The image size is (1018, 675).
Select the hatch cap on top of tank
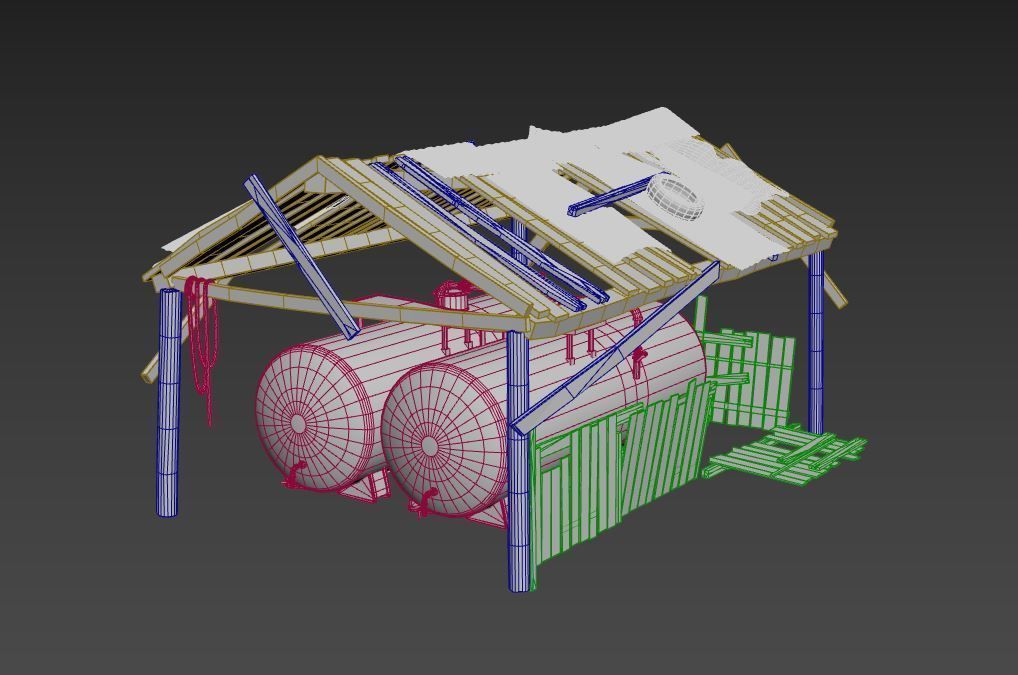[454, 295]
